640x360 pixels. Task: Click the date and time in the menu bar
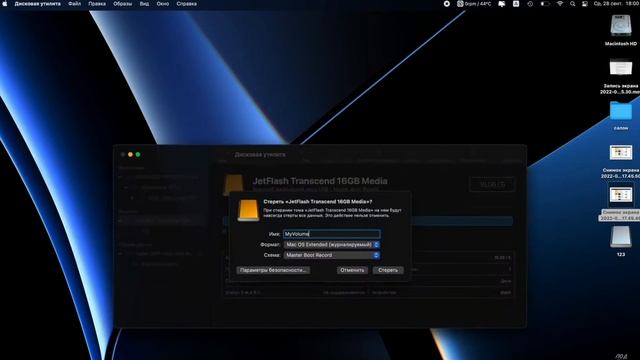617,4
